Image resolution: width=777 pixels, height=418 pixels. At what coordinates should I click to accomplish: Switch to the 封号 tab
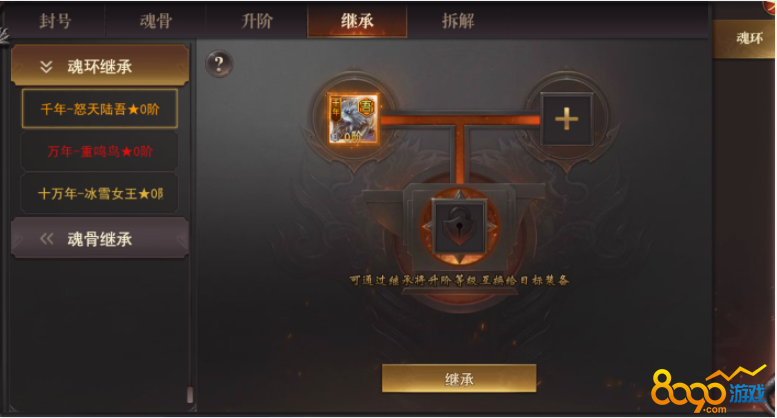(55, 21)
